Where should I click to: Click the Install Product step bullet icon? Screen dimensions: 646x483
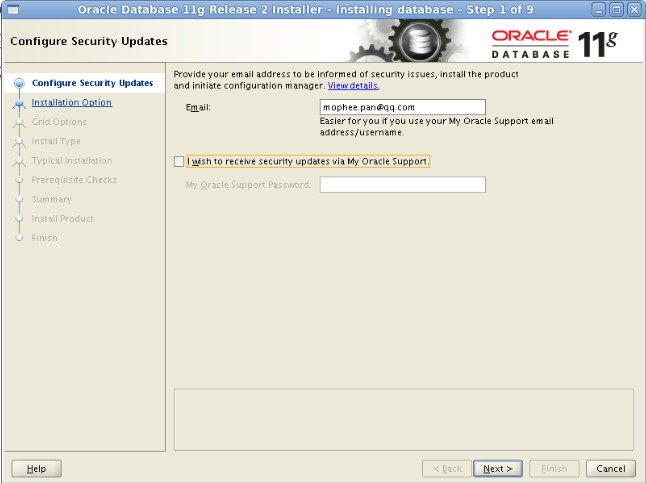(19, 218)
